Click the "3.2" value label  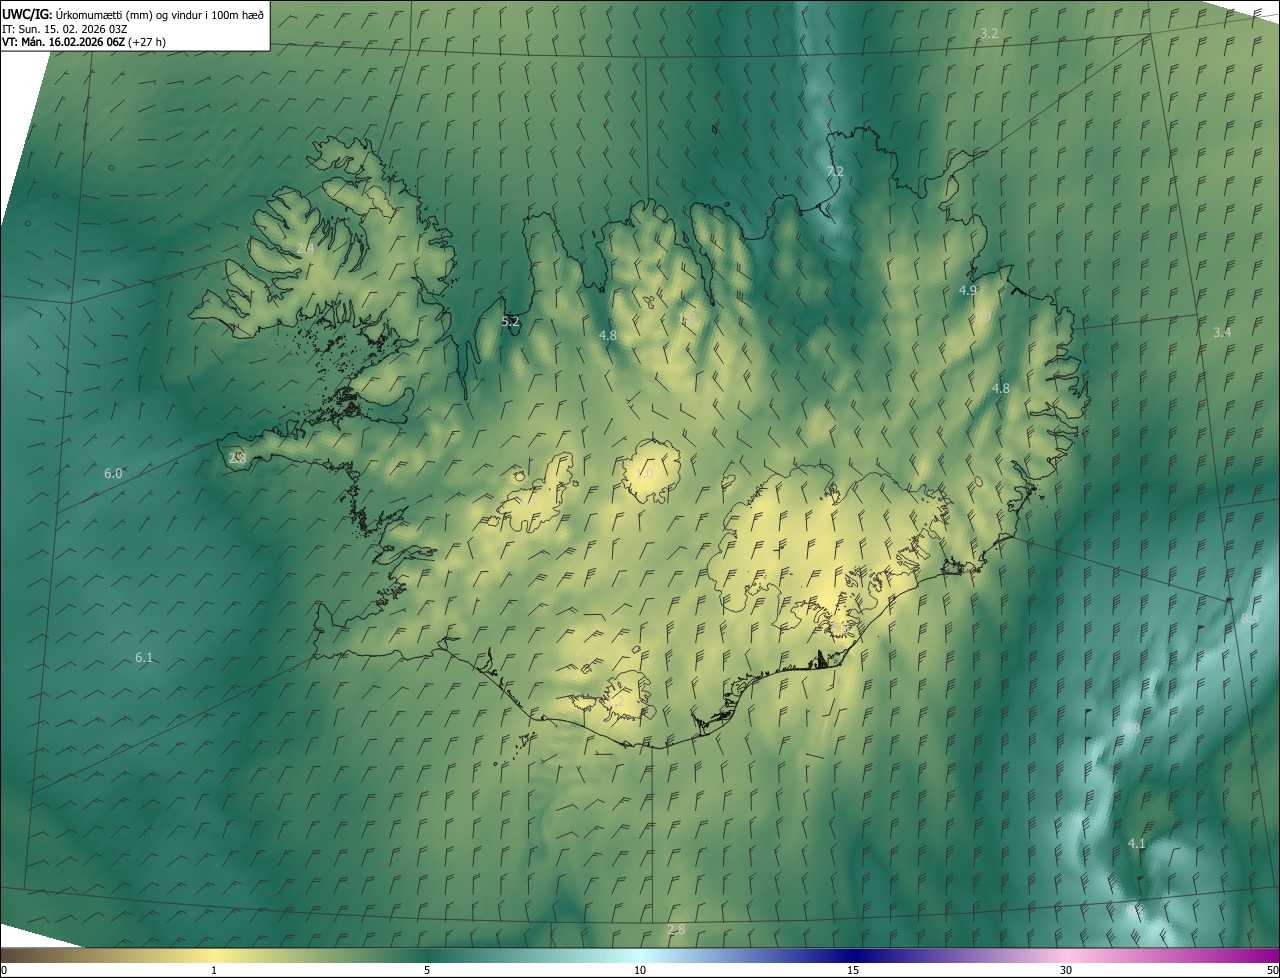[989, 33]
